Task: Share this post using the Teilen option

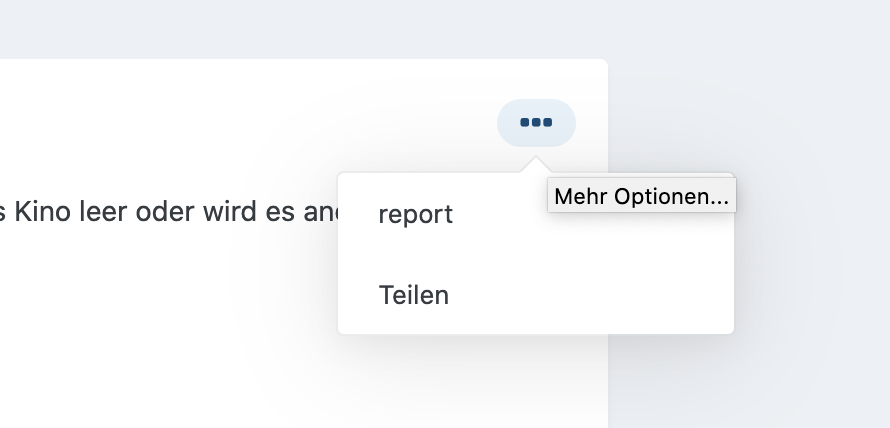Action: pos(414,295)
